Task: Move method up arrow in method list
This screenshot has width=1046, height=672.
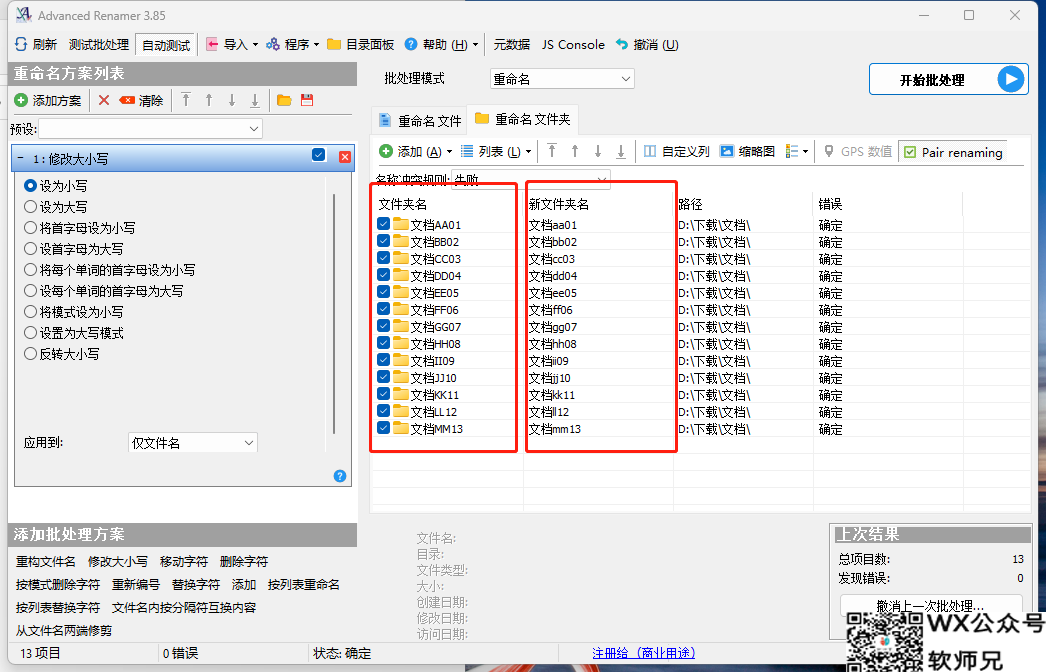Action: tap(209, 100)
